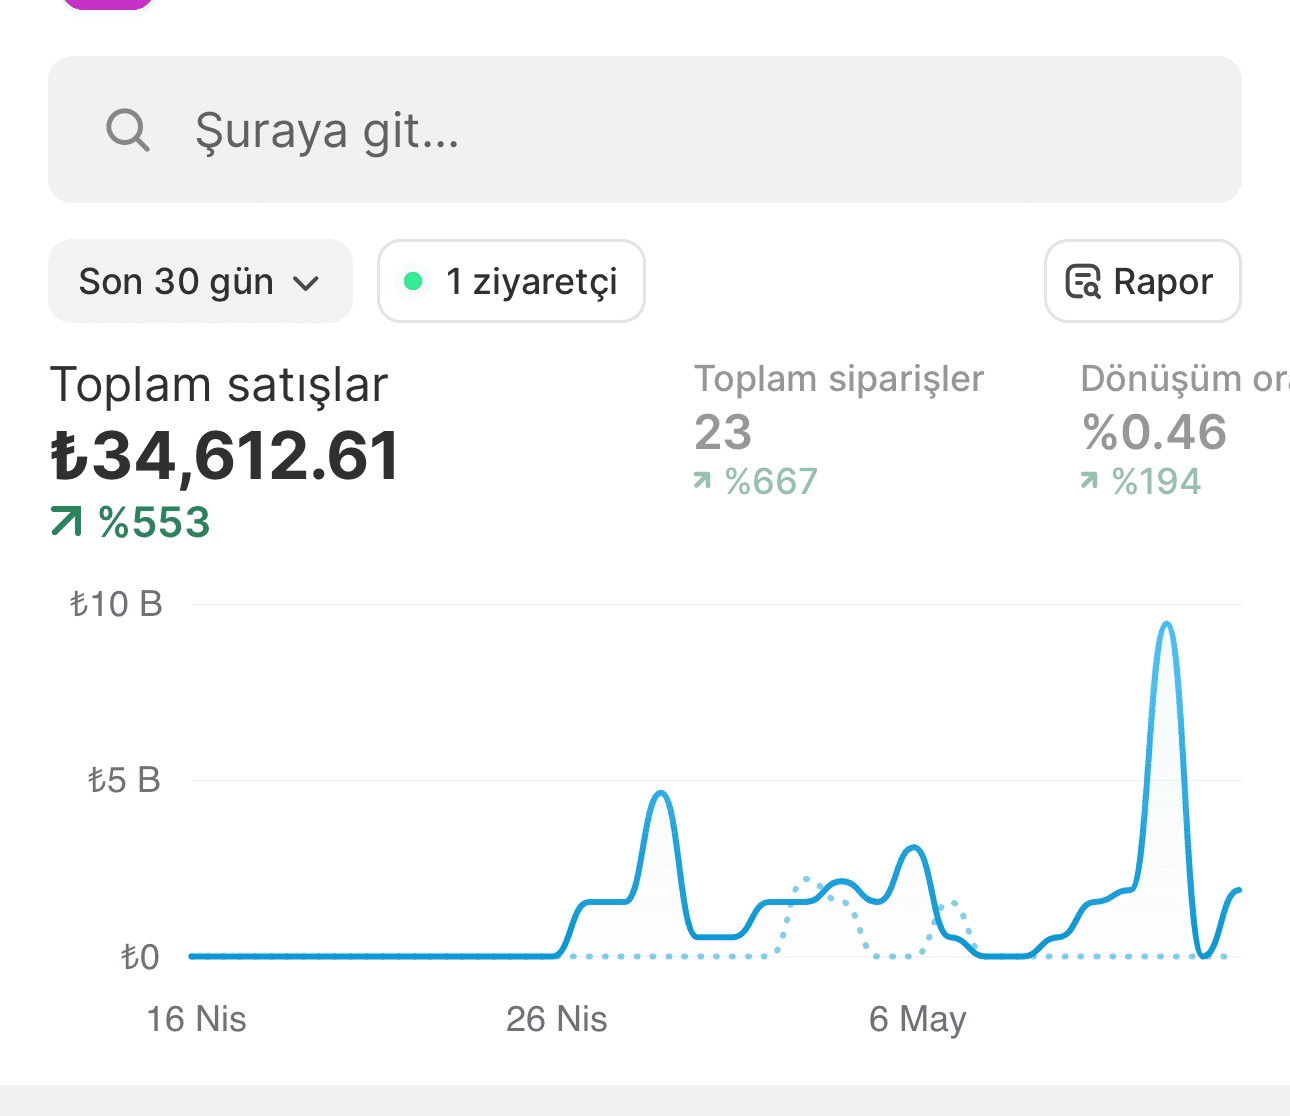This screenshot has height=1116, width=1290.
Task: Click the green sales increase arrow
Action: tap(66, 521)
